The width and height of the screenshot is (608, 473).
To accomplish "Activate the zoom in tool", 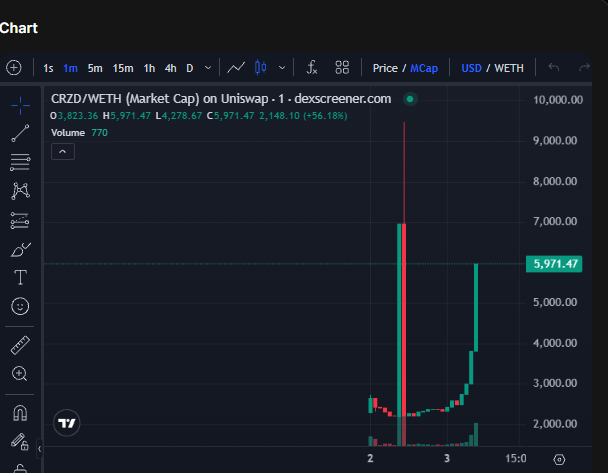I will tap(19, 374).
